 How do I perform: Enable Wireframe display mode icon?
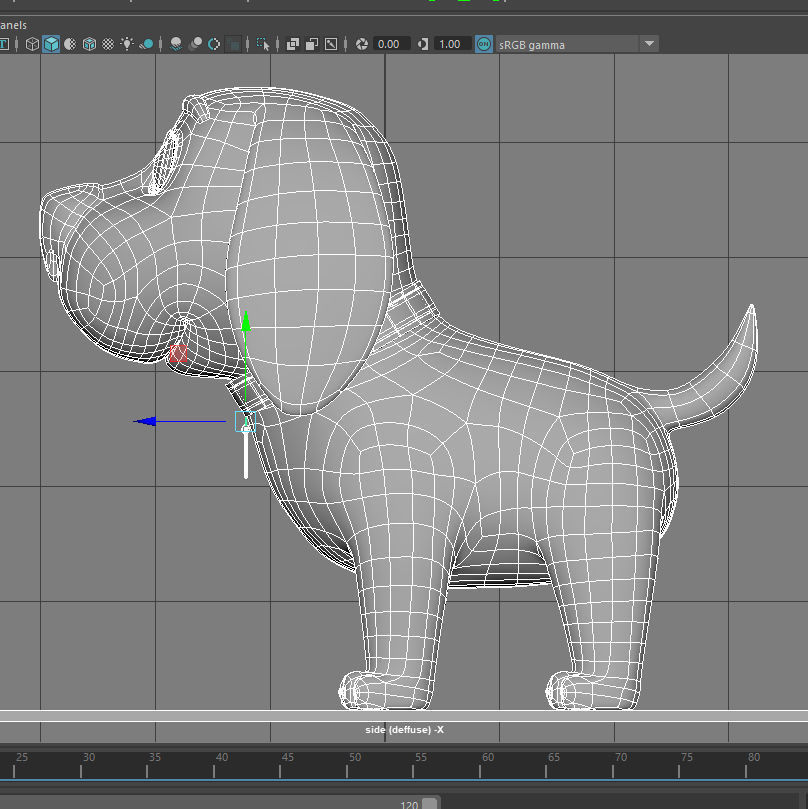click(32, 44)
